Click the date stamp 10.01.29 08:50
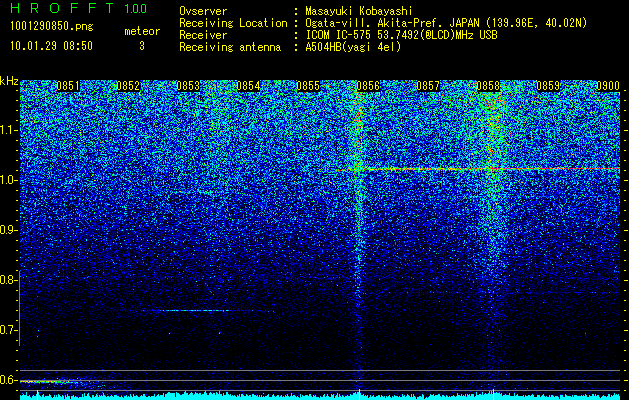 point(51,46)
